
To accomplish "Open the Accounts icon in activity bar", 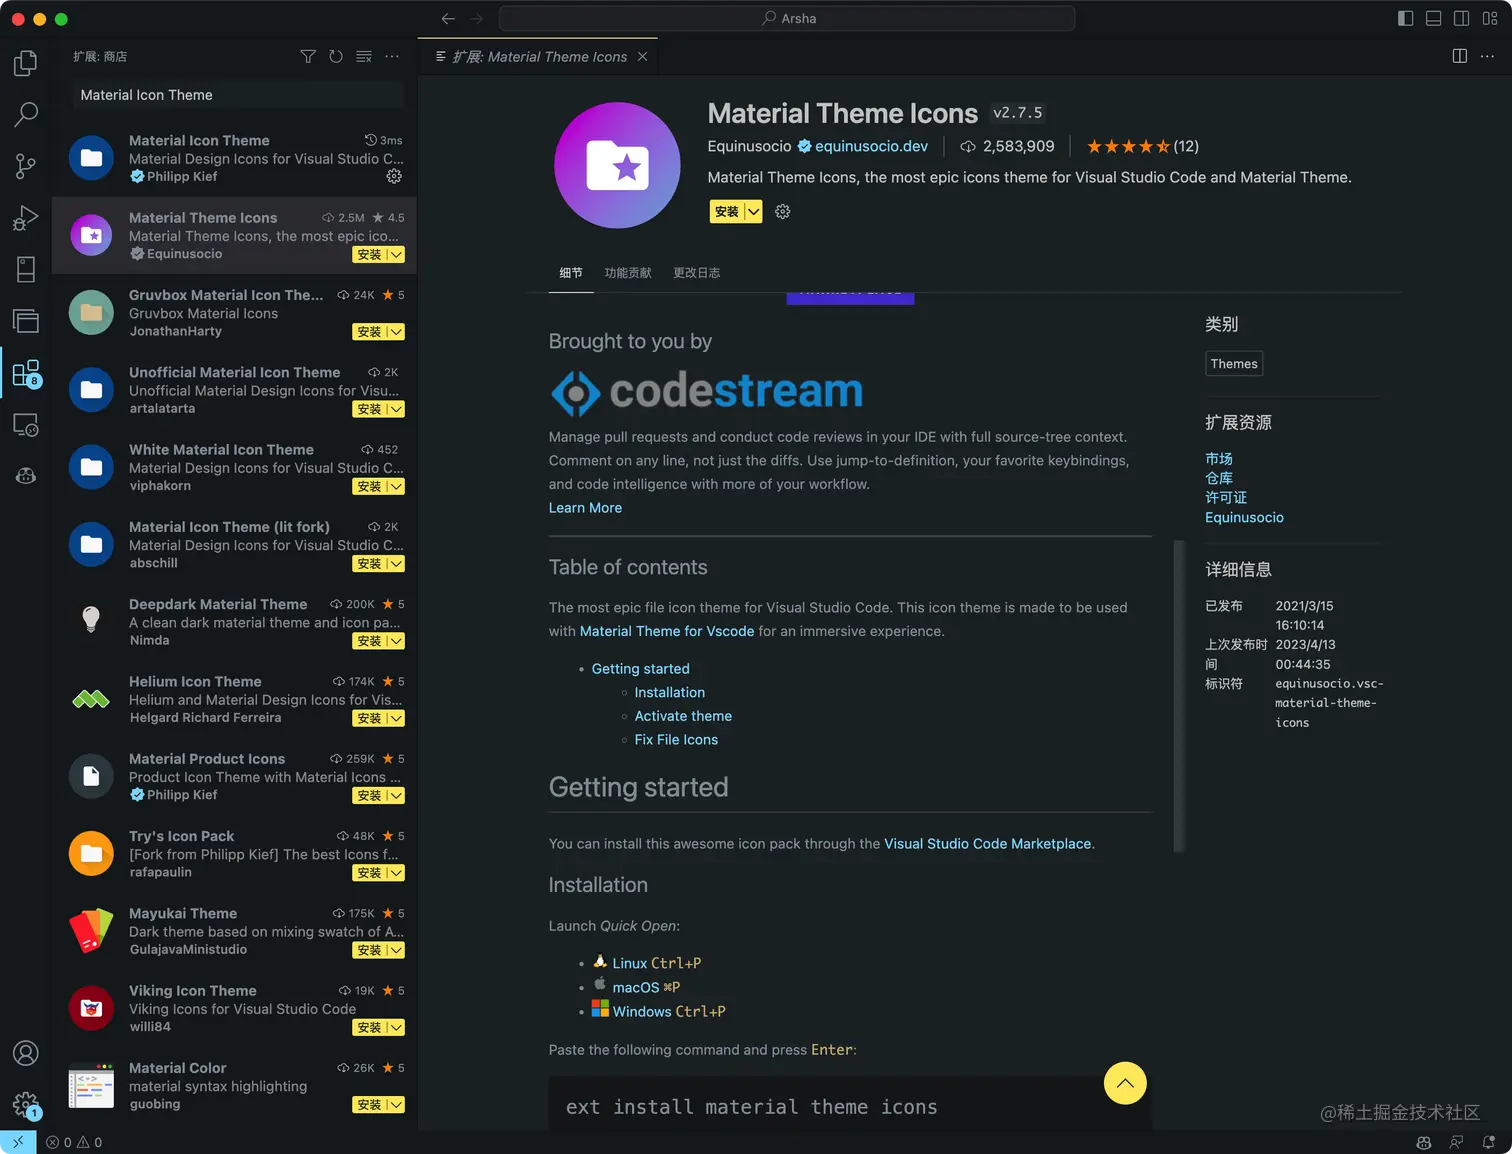I will [x=26, y=1053].
